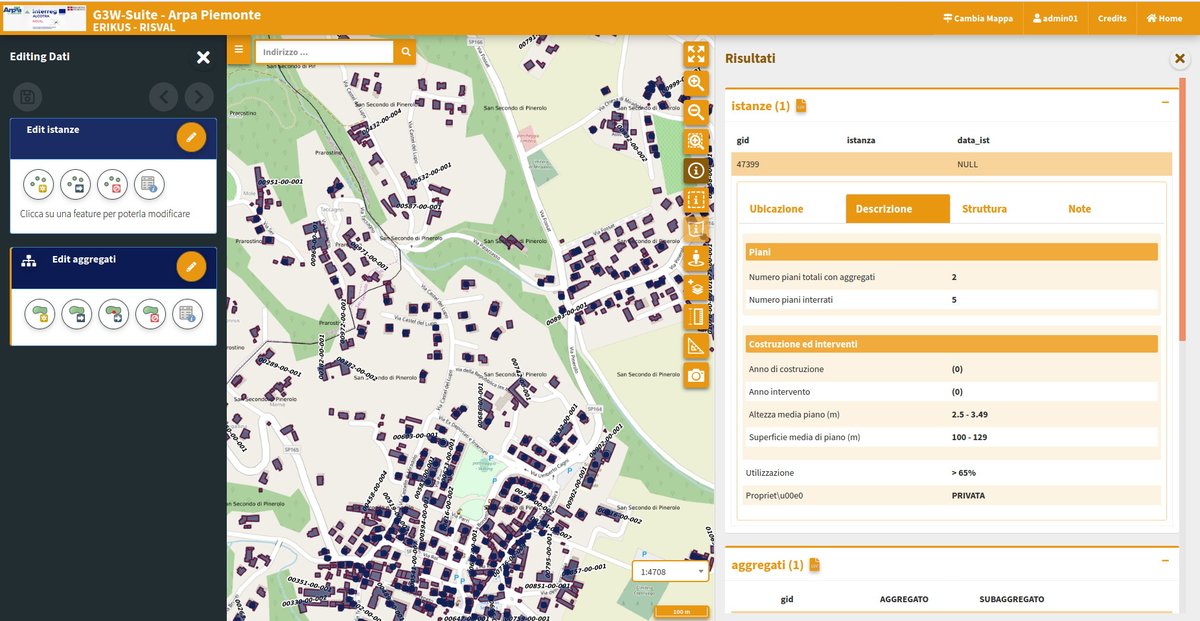Screen dimensions: 1200x621
Task: Activate the query info tool
Action: click(697, 170)
